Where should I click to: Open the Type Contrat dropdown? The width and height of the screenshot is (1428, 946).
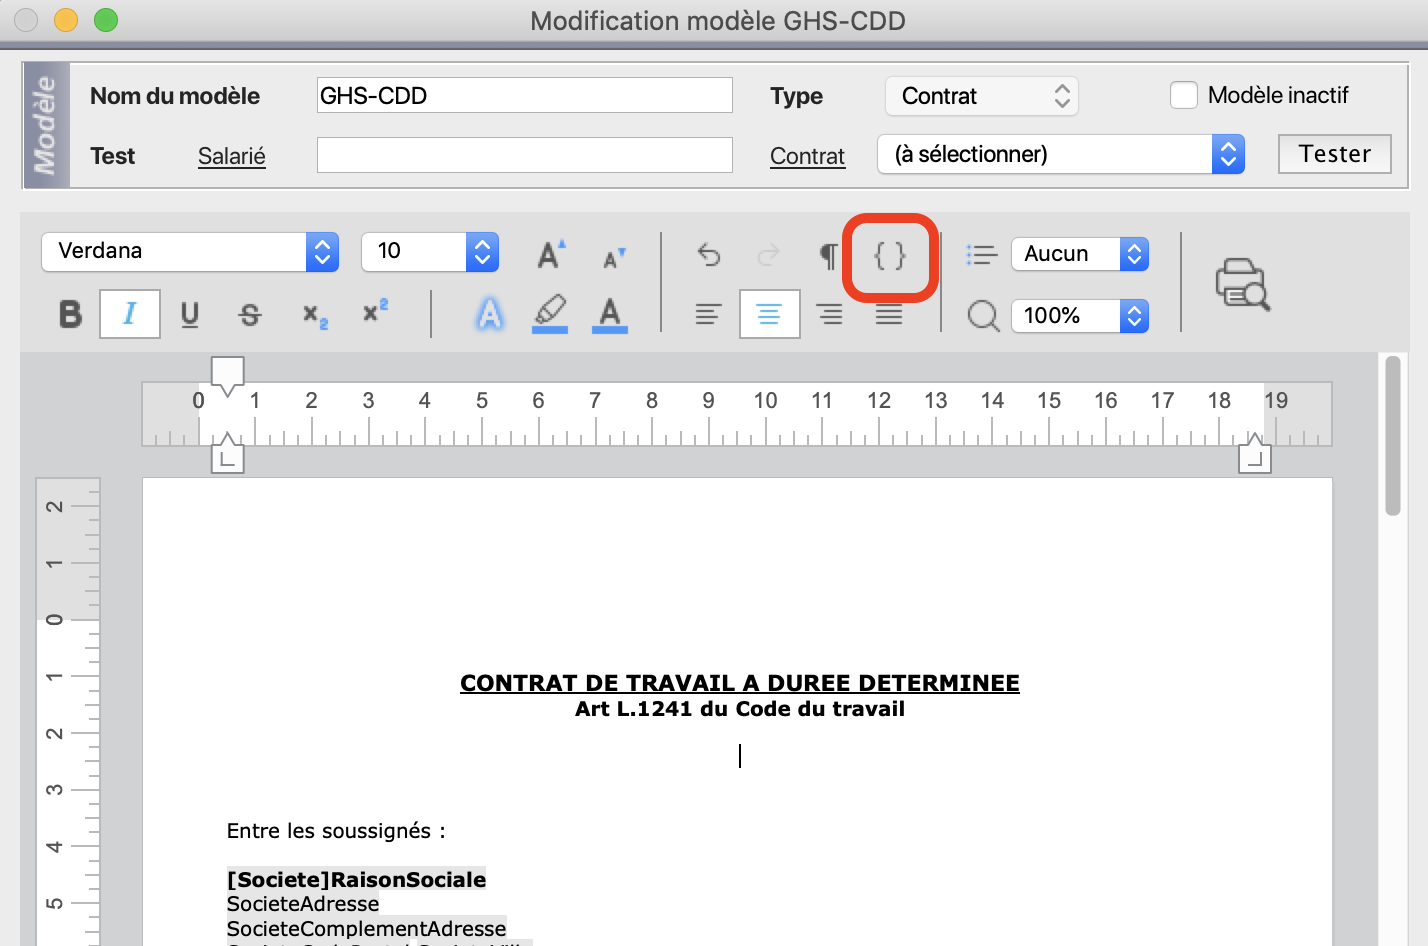point(982,96)
